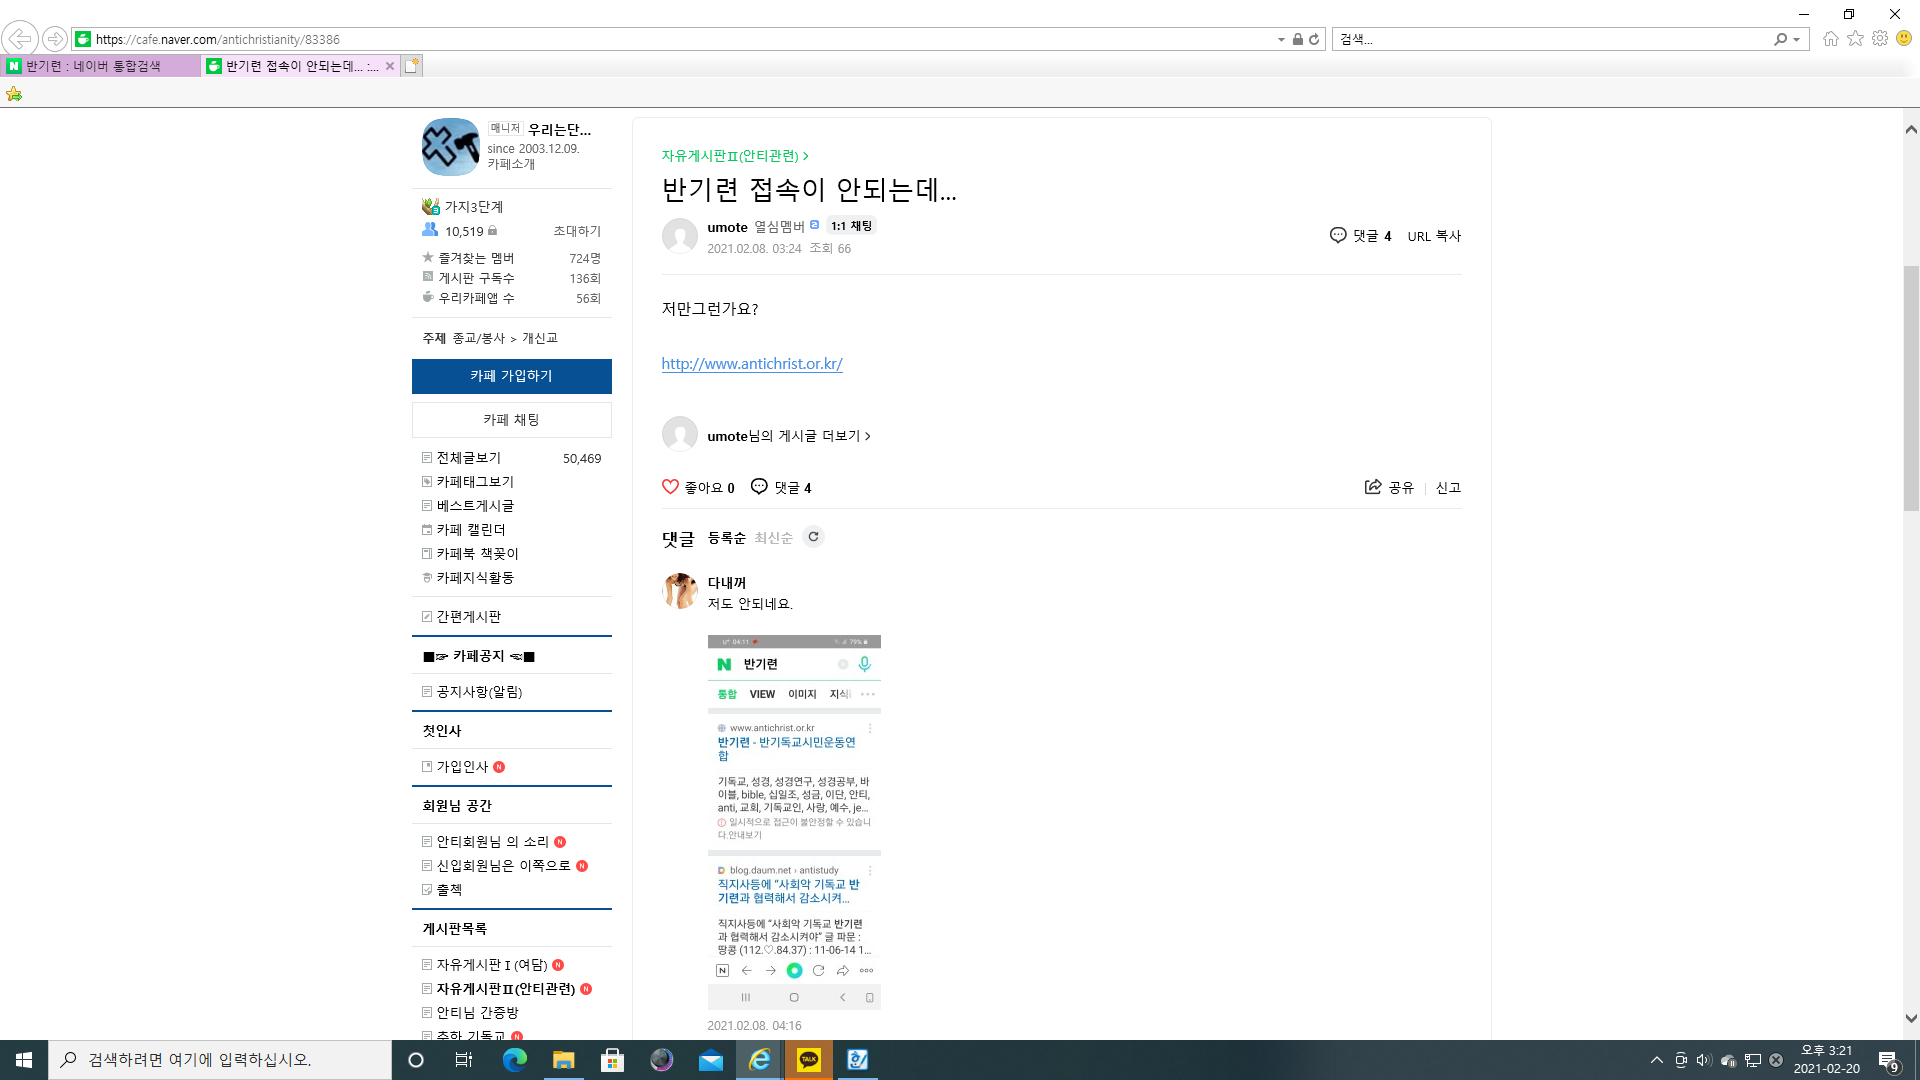
Task: Sort comments by 최신순
Action: point(773,538)
